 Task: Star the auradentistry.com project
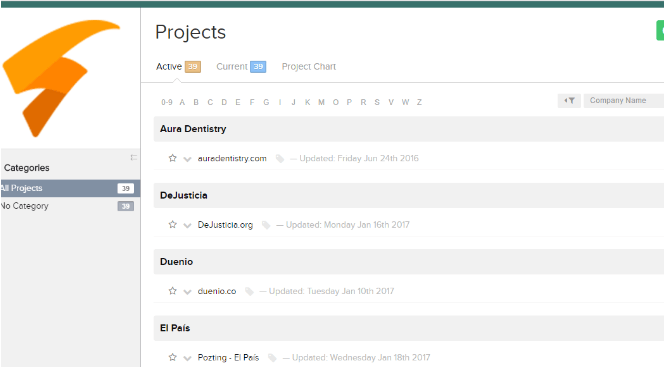(x=172, y=158)
